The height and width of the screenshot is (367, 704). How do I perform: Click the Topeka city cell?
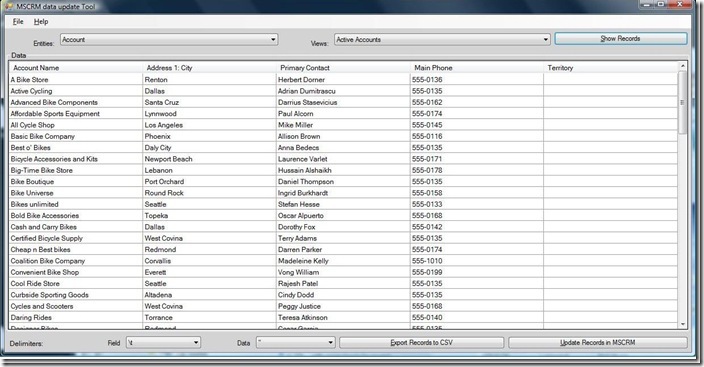(x=209, y=216)
